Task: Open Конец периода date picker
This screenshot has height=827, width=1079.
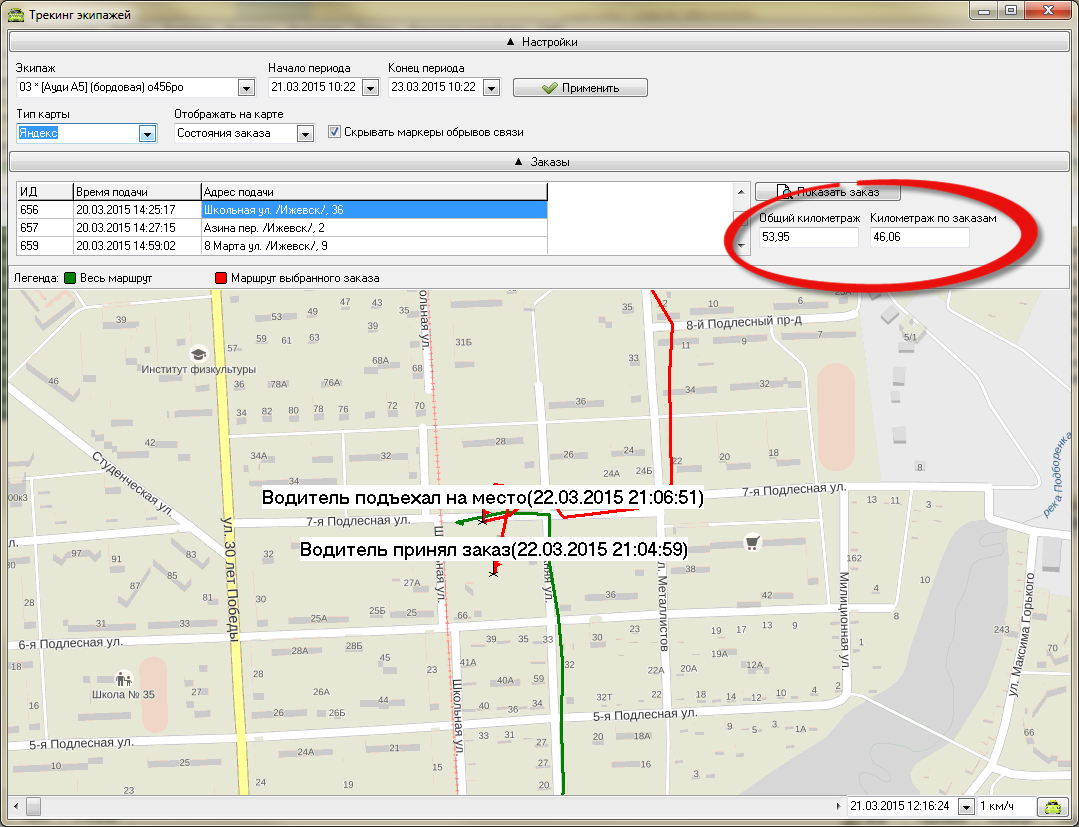Action: (490, 88)
